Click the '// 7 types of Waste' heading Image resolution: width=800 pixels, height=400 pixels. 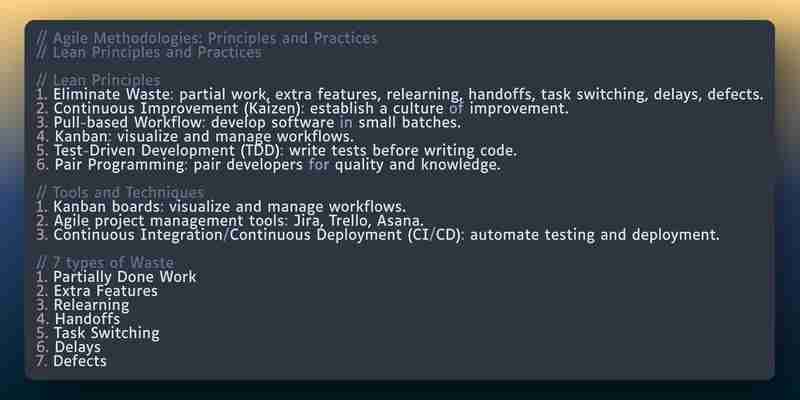click(x=105, y=263)
